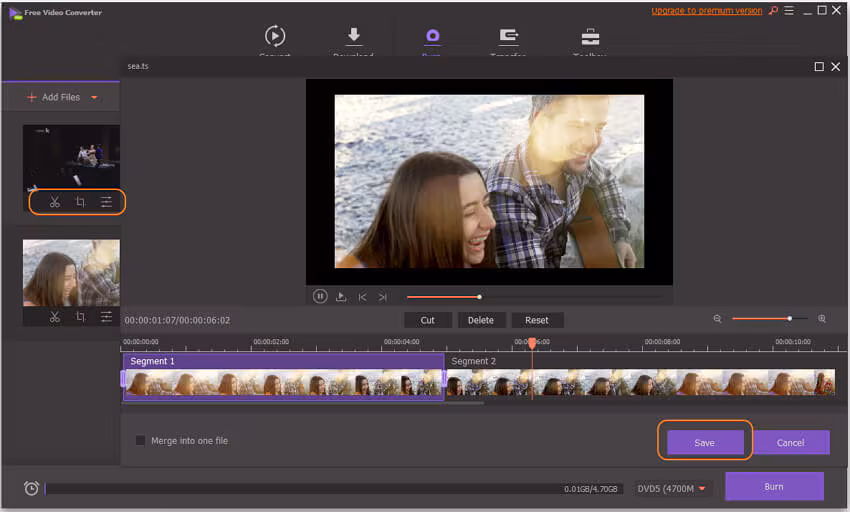The height and width of the screenshot is (512, 850).
Task: Zoom out the timeline with magnifier icon
Action: tap(717, 319)
